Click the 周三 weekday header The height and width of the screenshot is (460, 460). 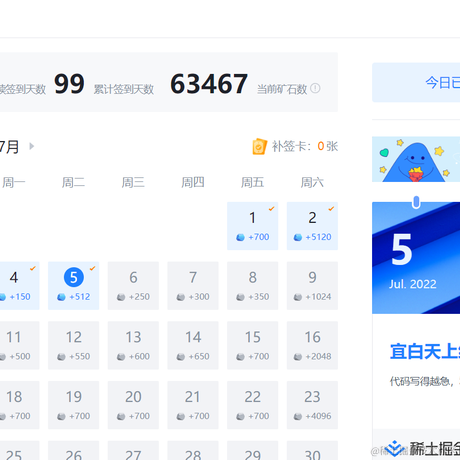pyautogui.click(x=133, y=182)
